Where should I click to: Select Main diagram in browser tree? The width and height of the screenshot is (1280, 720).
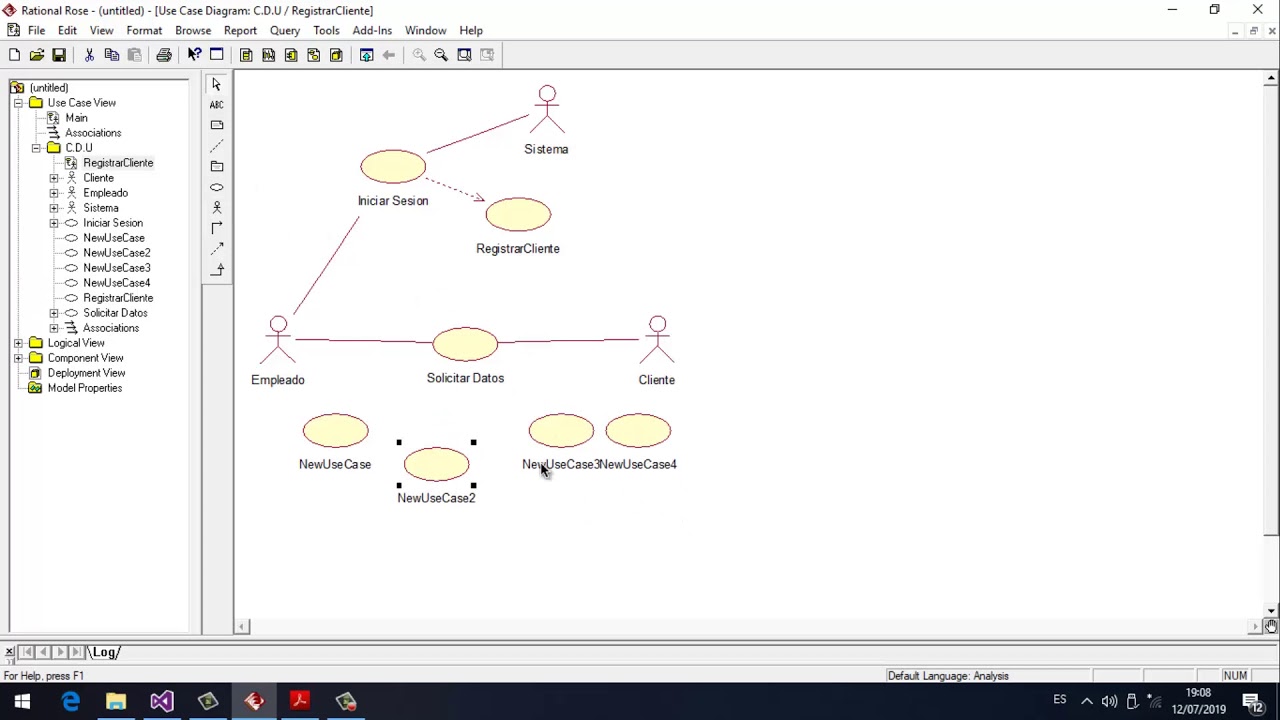tap(76, 118)
